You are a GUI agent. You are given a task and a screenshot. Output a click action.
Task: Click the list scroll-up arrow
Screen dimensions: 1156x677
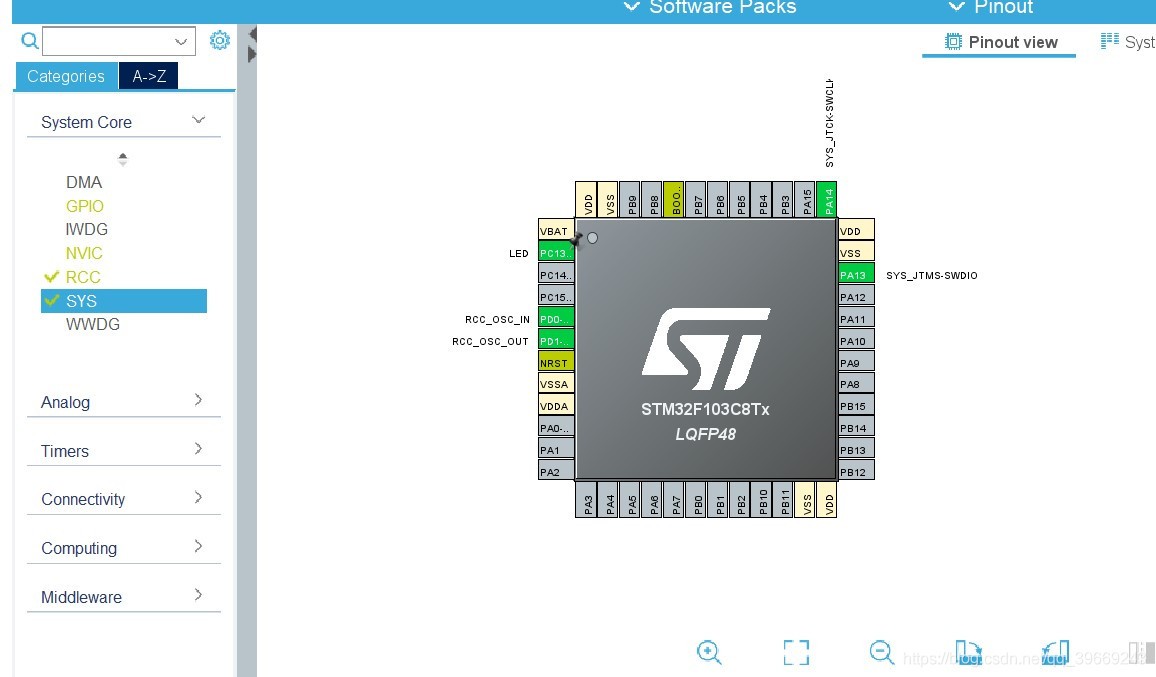(122, 156)
